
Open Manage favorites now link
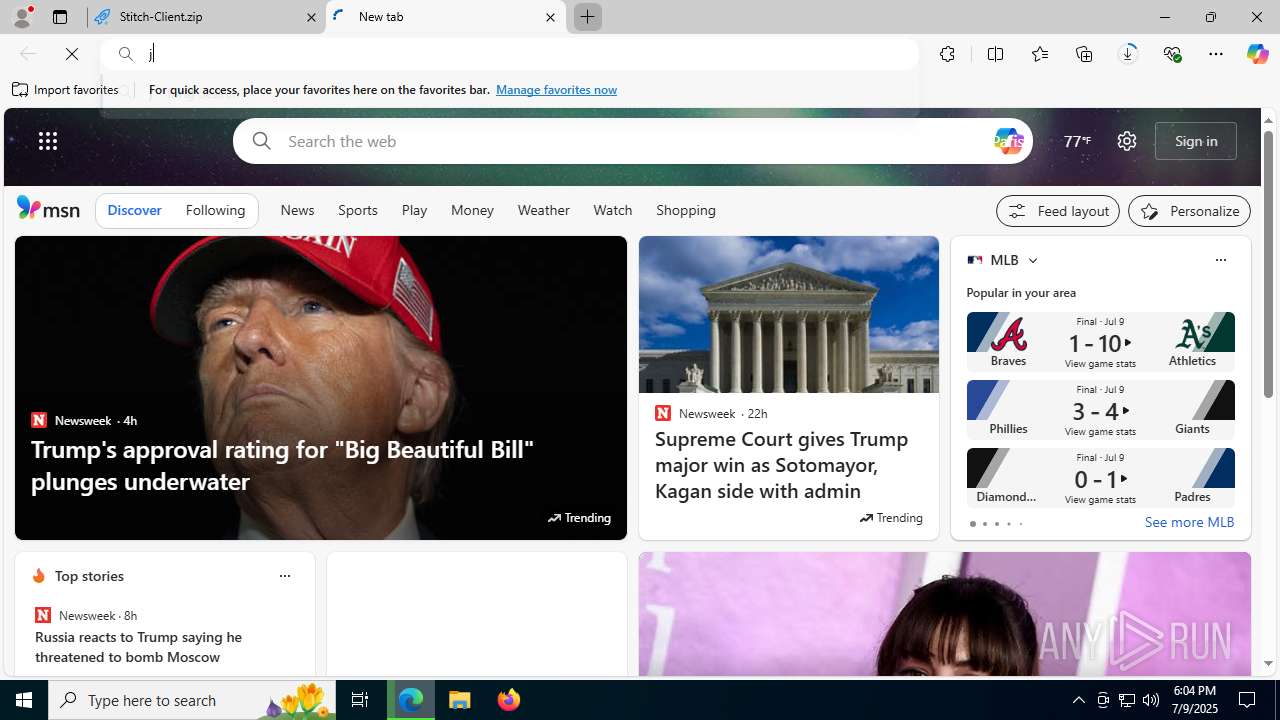pos(556,90)
